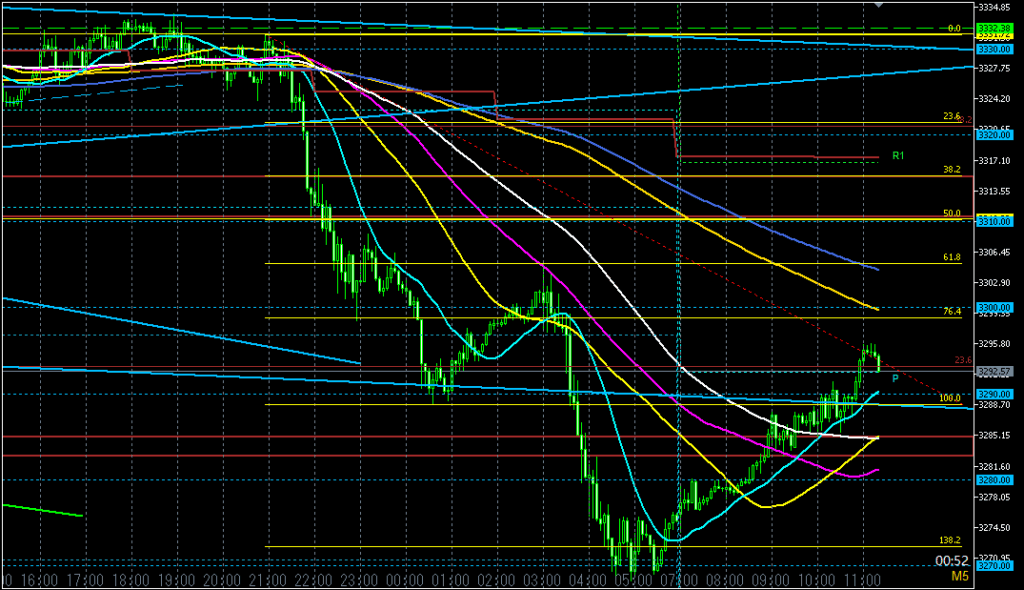Click the 04:00 mark on the time axis
1024x590 pixels.
588,580
